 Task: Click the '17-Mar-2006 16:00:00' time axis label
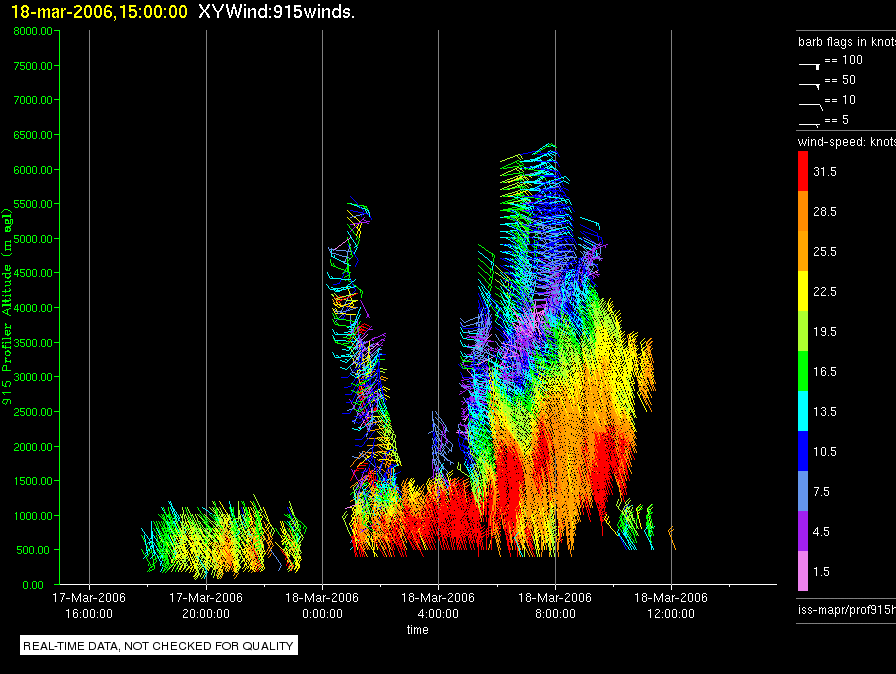[x=89, y=605]
